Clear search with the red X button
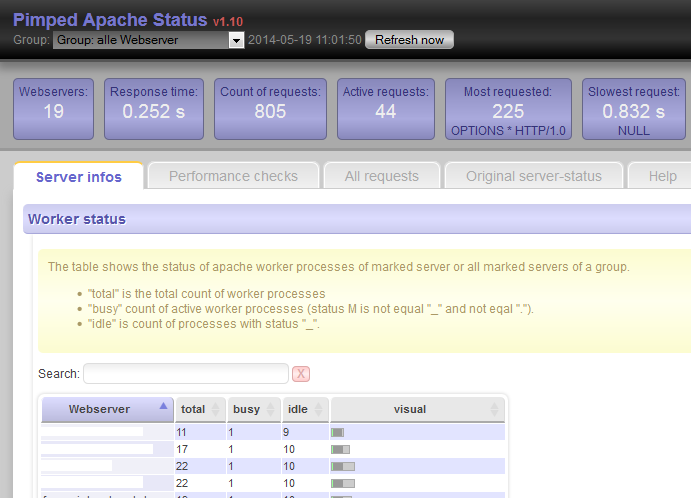 (301, 374)
